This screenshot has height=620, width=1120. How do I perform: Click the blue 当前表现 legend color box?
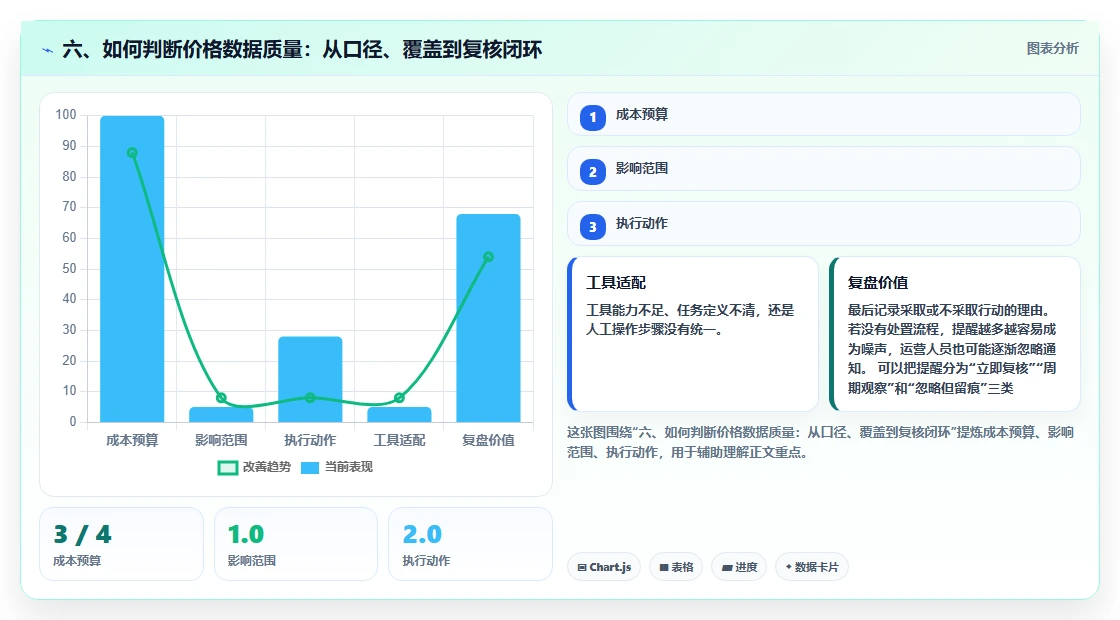click(x=309, y=468)
